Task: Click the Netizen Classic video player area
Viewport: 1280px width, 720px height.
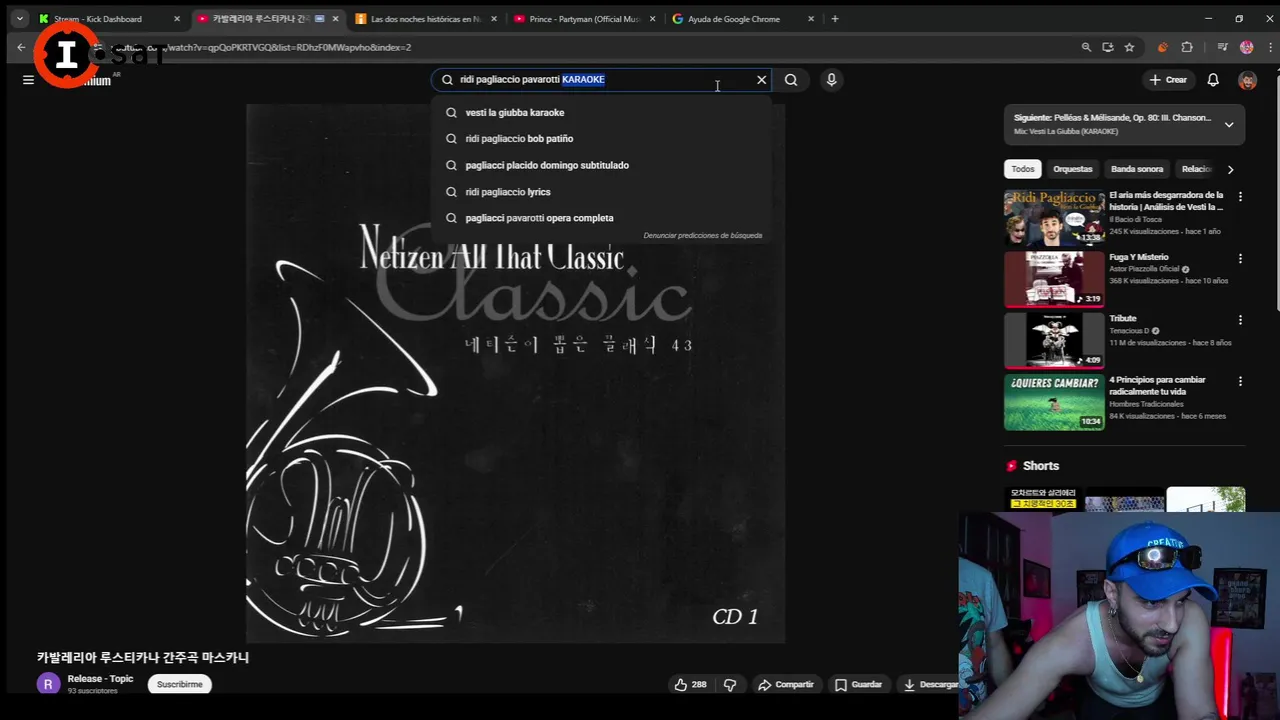Action: click(x=515, y=373)
